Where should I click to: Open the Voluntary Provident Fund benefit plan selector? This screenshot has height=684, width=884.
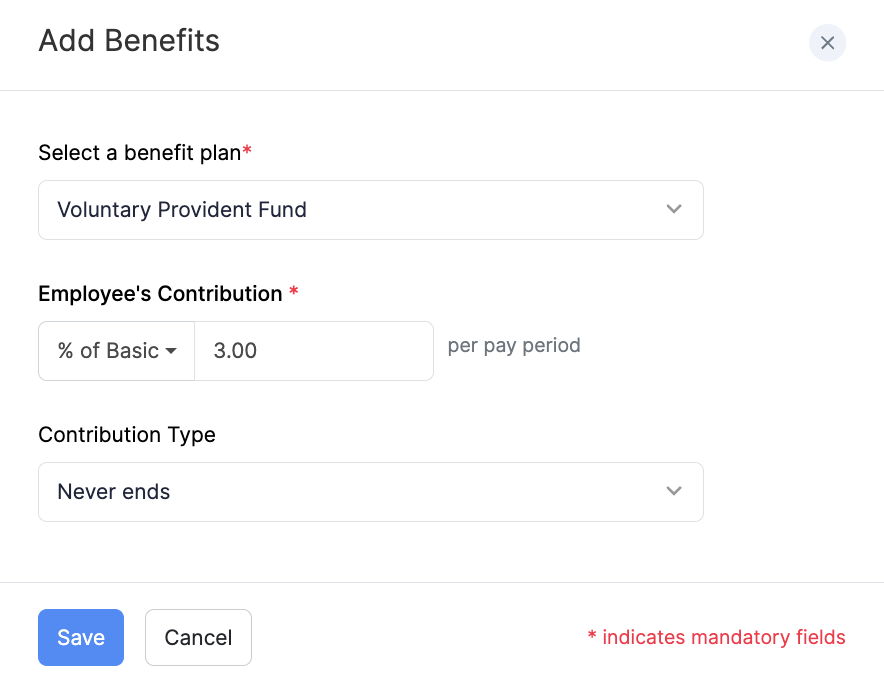(370, 210)
